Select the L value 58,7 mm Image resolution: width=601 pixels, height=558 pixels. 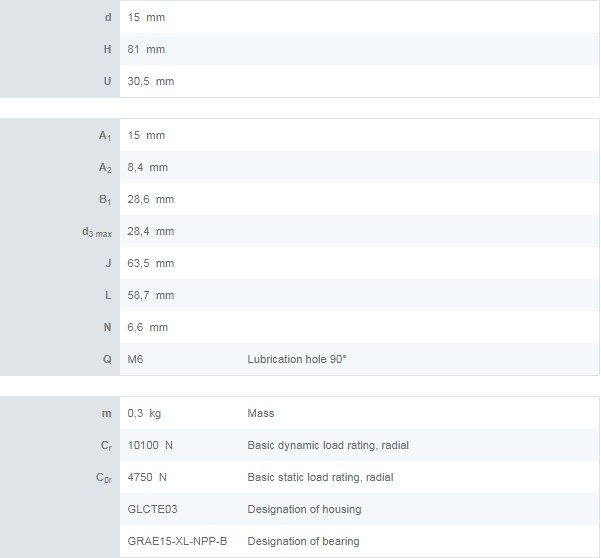(150, 295)
